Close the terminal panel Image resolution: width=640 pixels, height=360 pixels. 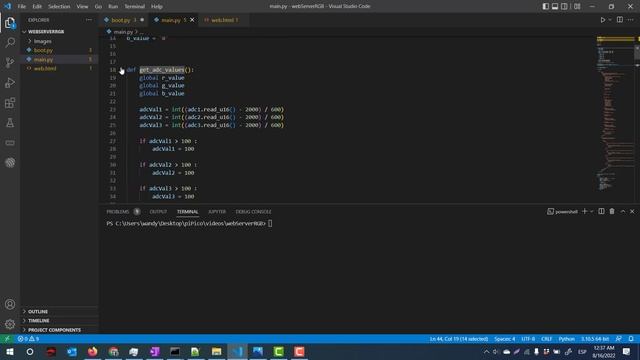pyautogui.click(x=632, y=211)
